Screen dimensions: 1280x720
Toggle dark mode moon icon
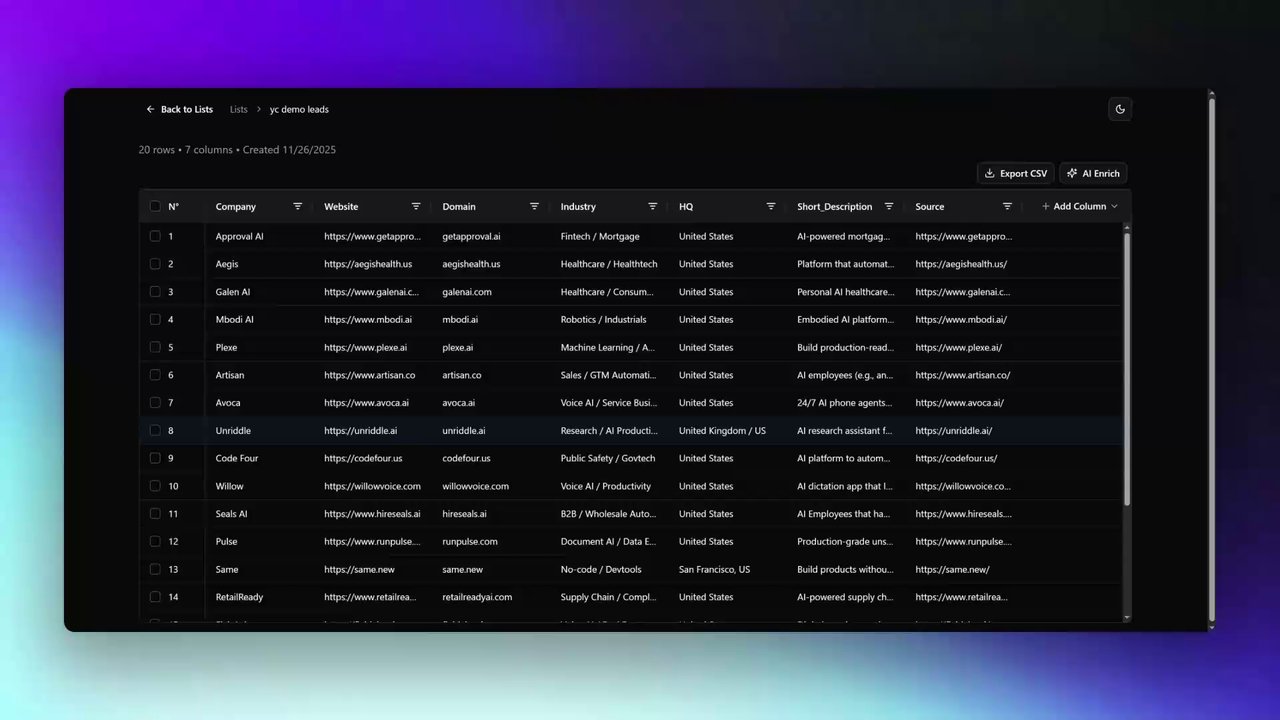pos(1120,109)
